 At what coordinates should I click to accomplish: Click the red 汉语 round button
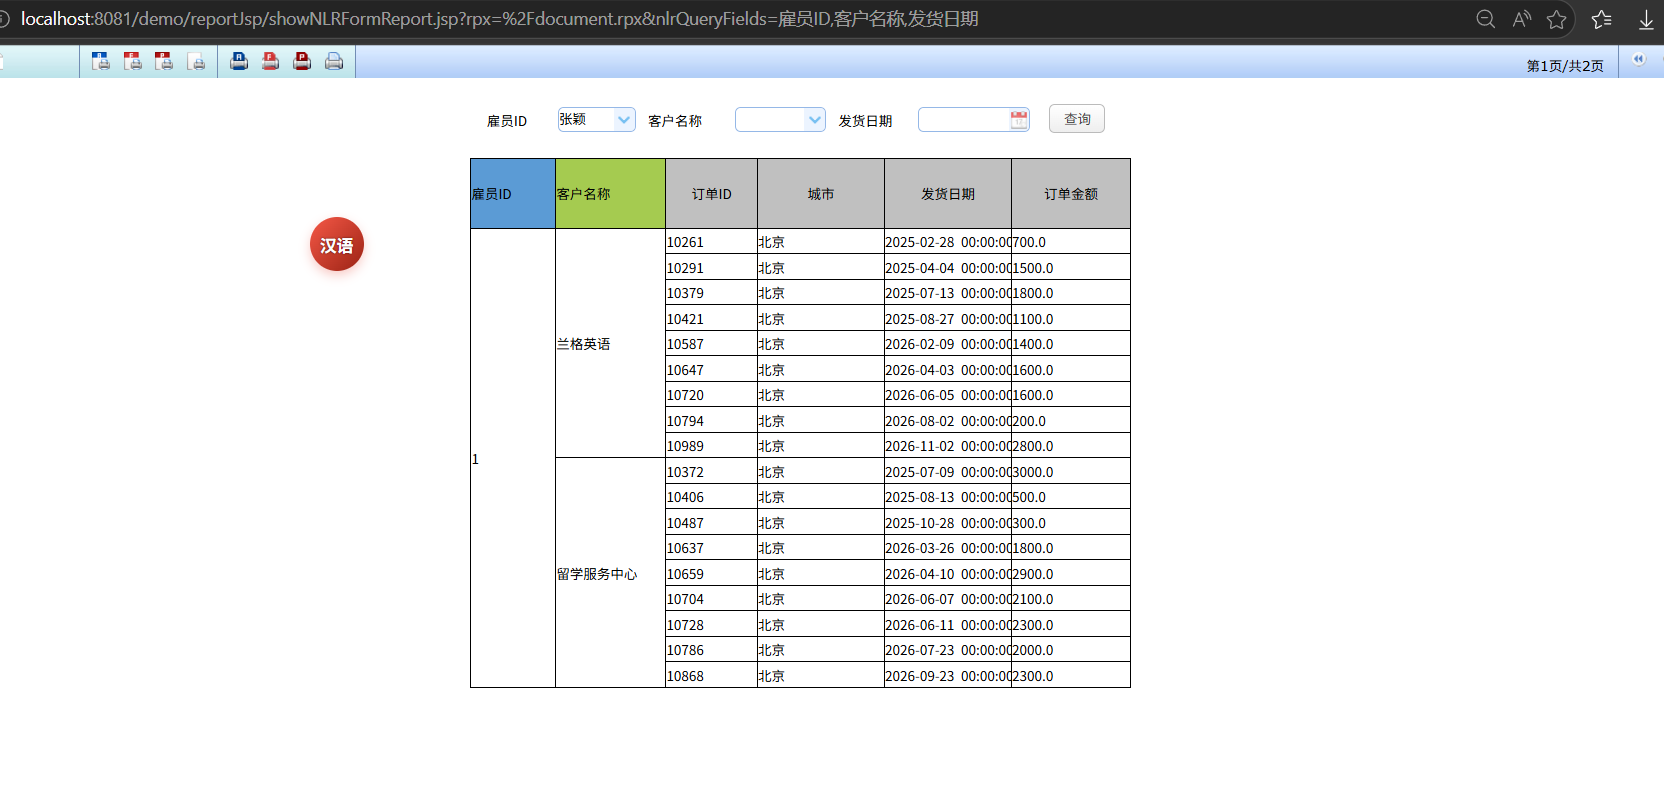tap(337, 245)
